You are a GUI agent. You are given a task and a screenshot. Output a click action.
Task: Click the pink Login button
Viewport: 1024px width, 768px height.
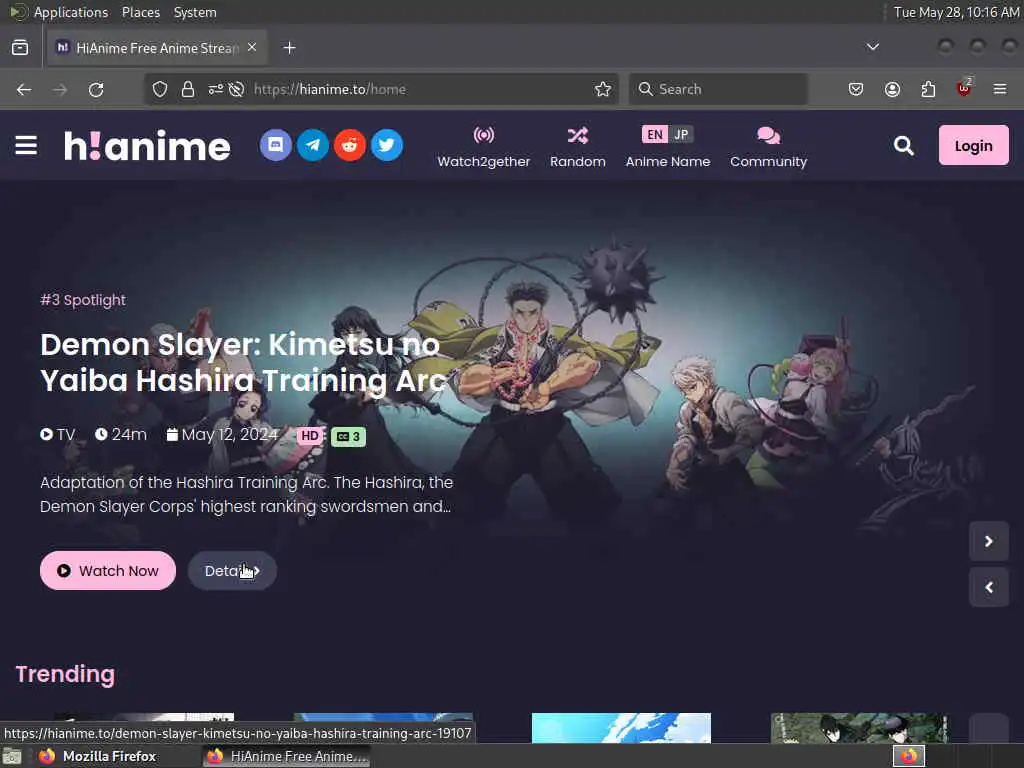click(x=973, y=146)
